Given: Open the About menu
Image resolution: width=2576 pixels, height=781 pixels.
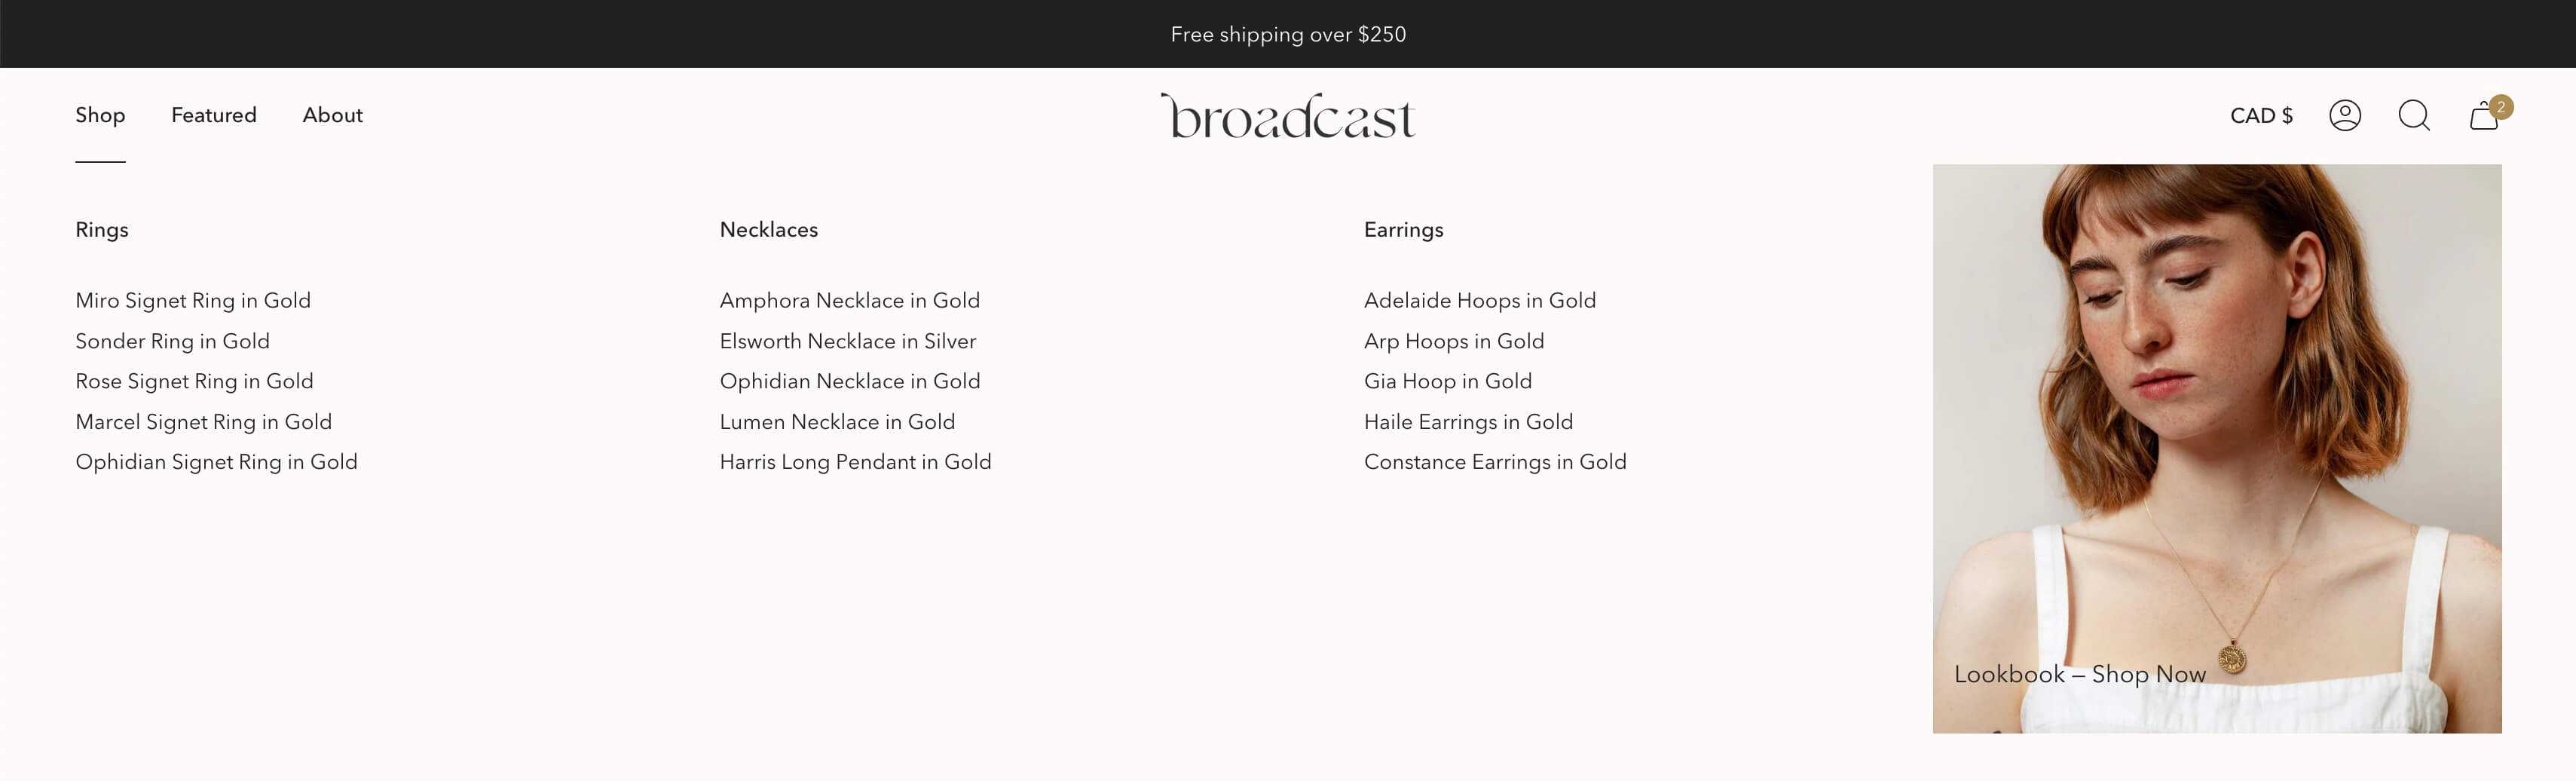Looking at the screenshot, I should (x=332, y=116).
